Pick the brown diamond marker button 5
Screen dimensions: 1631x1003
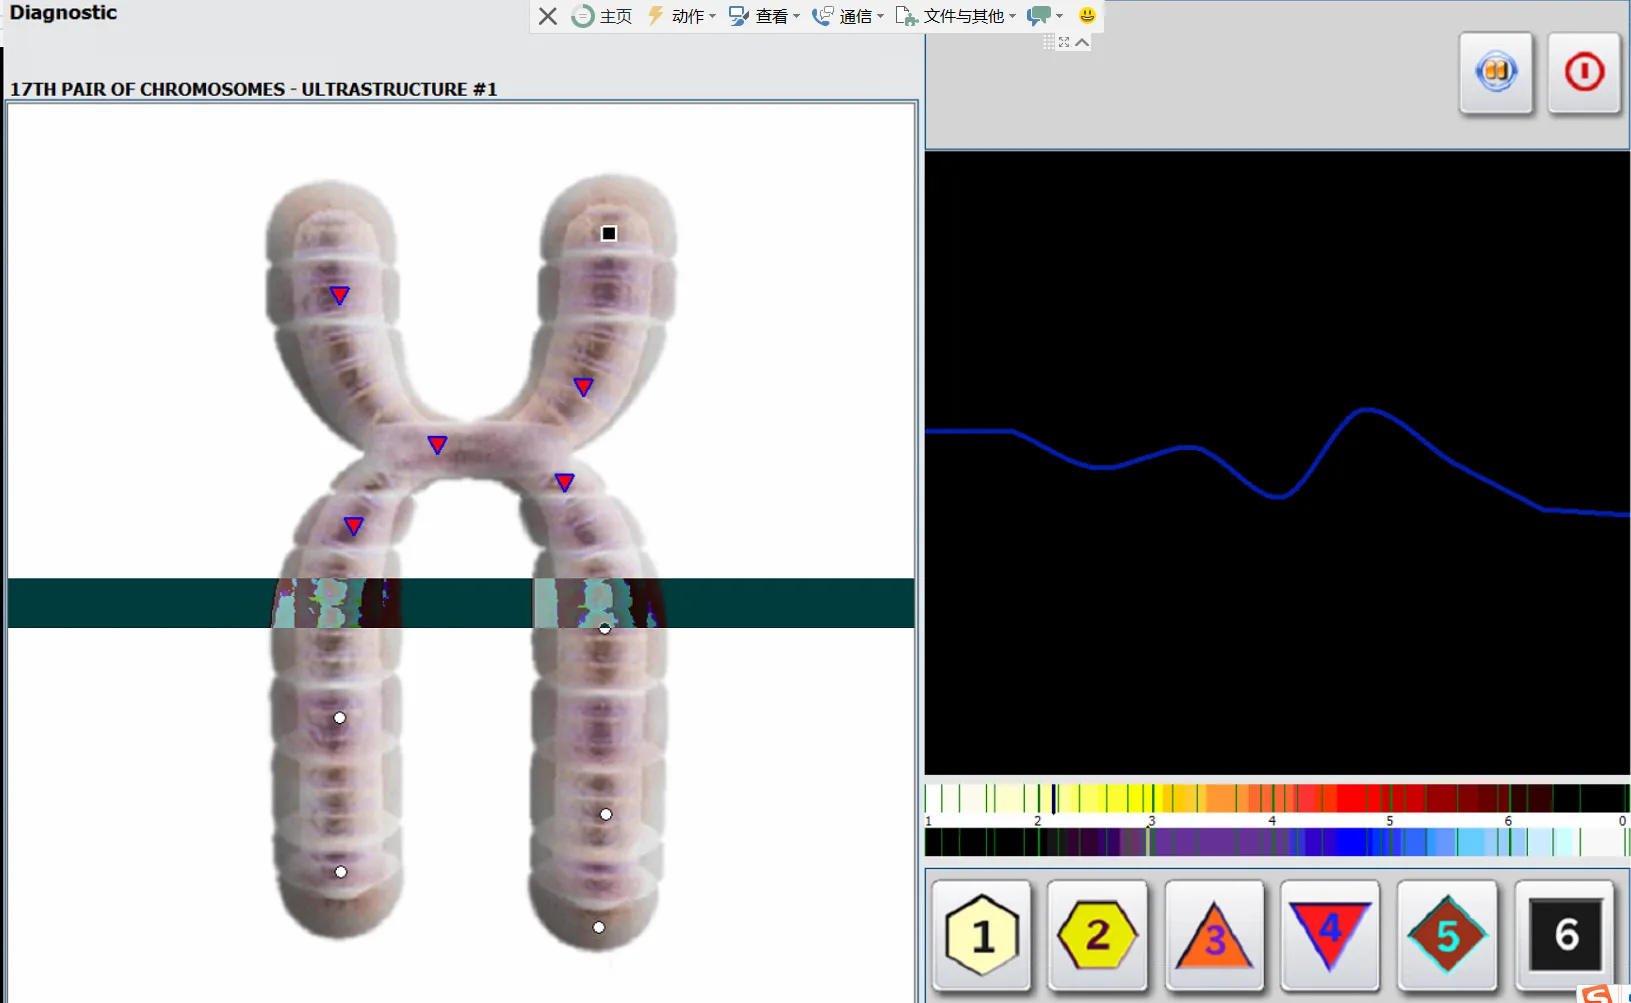[1447, 935]
